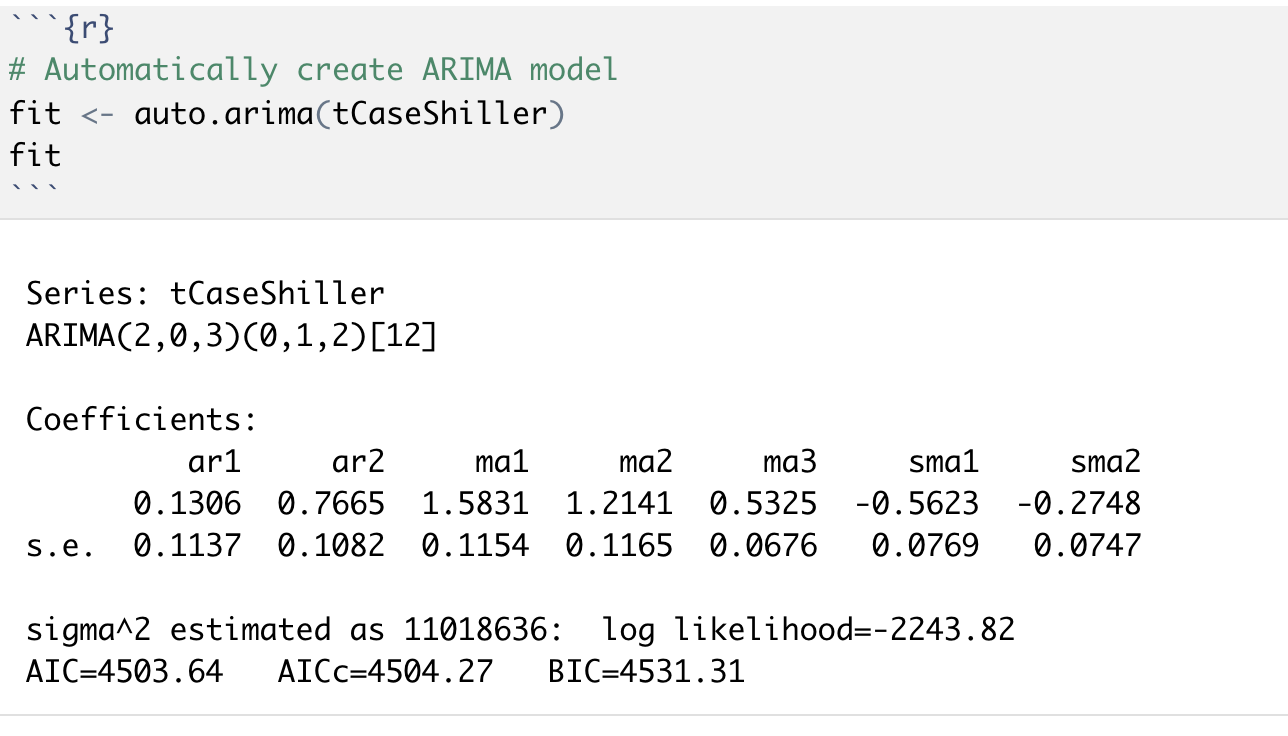Click the "Series: tCaseShiller" output line
Image resolution: width=1288 pixels, height=736 pixels.
(x=205, y=293)
